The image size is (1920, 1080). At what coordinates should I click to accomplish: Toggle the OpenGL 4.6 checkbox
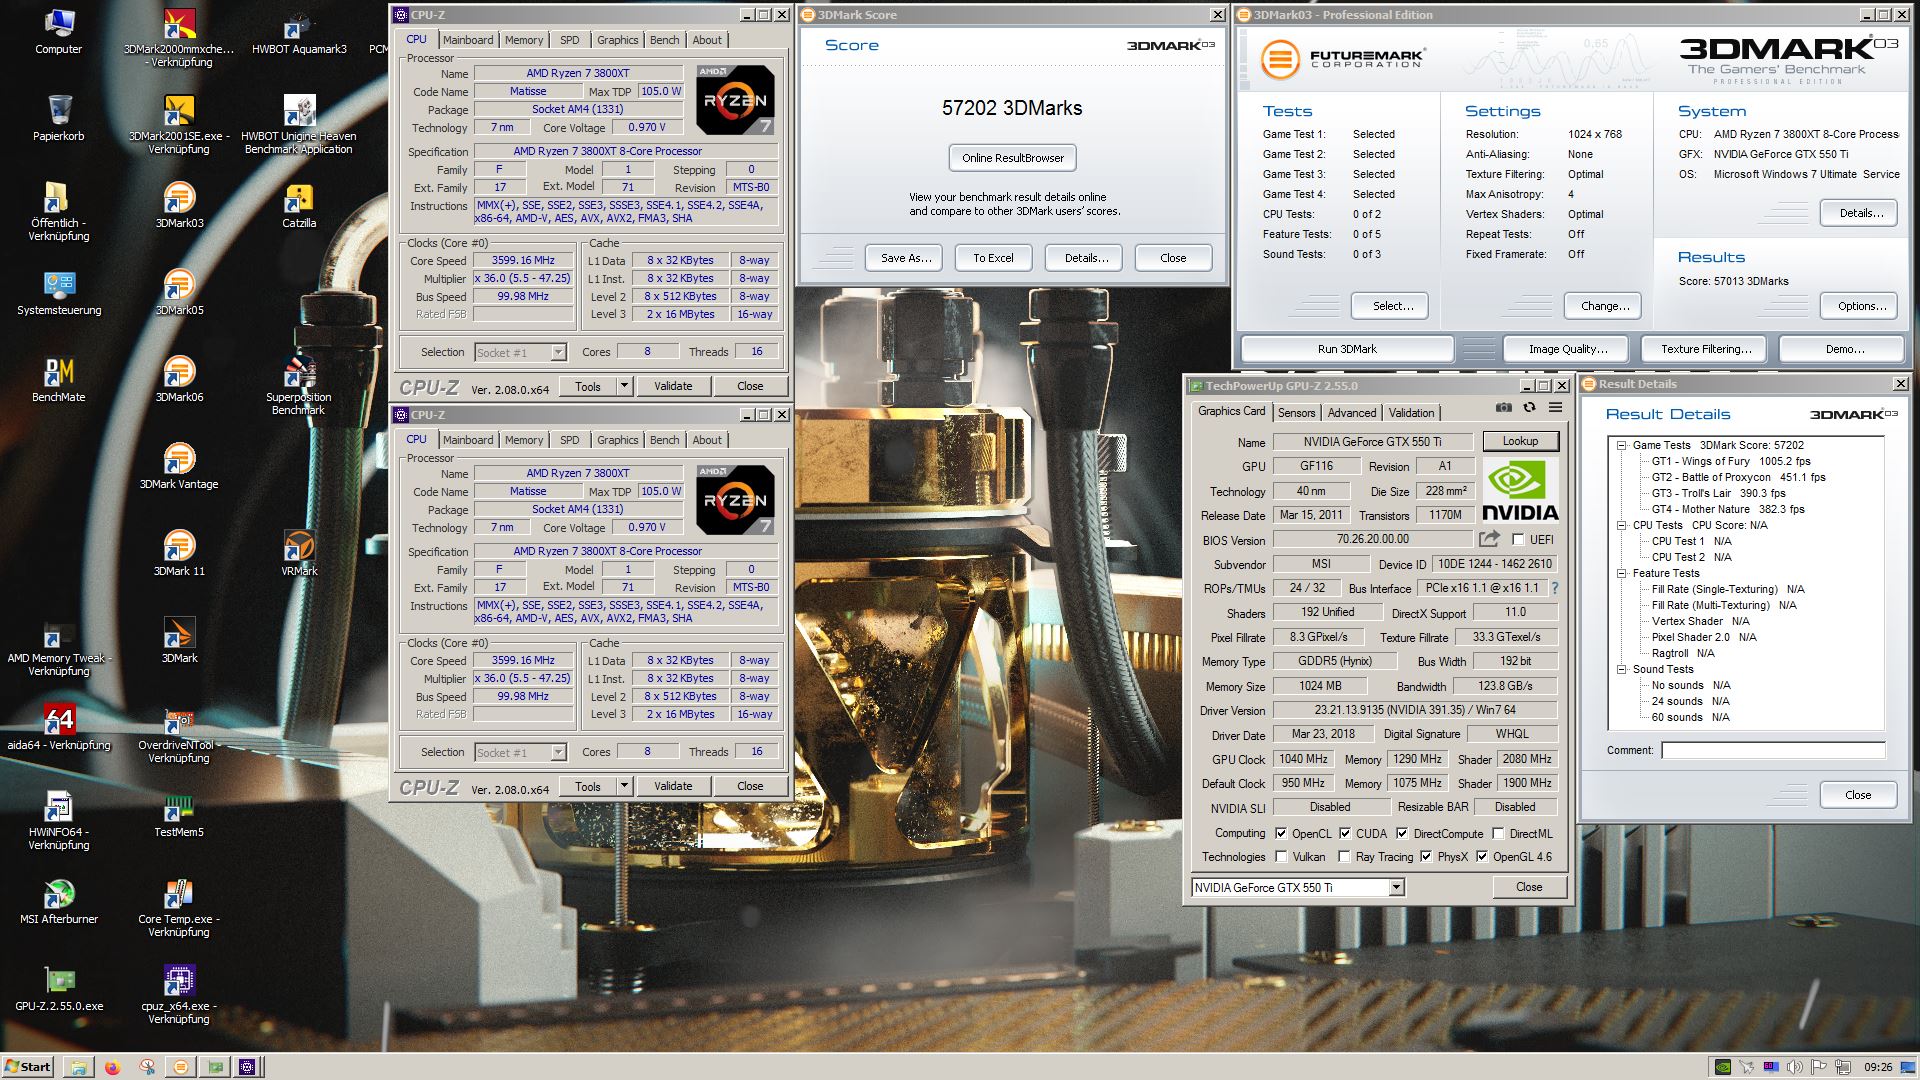pyautogui.click(x=1482, y=857)
